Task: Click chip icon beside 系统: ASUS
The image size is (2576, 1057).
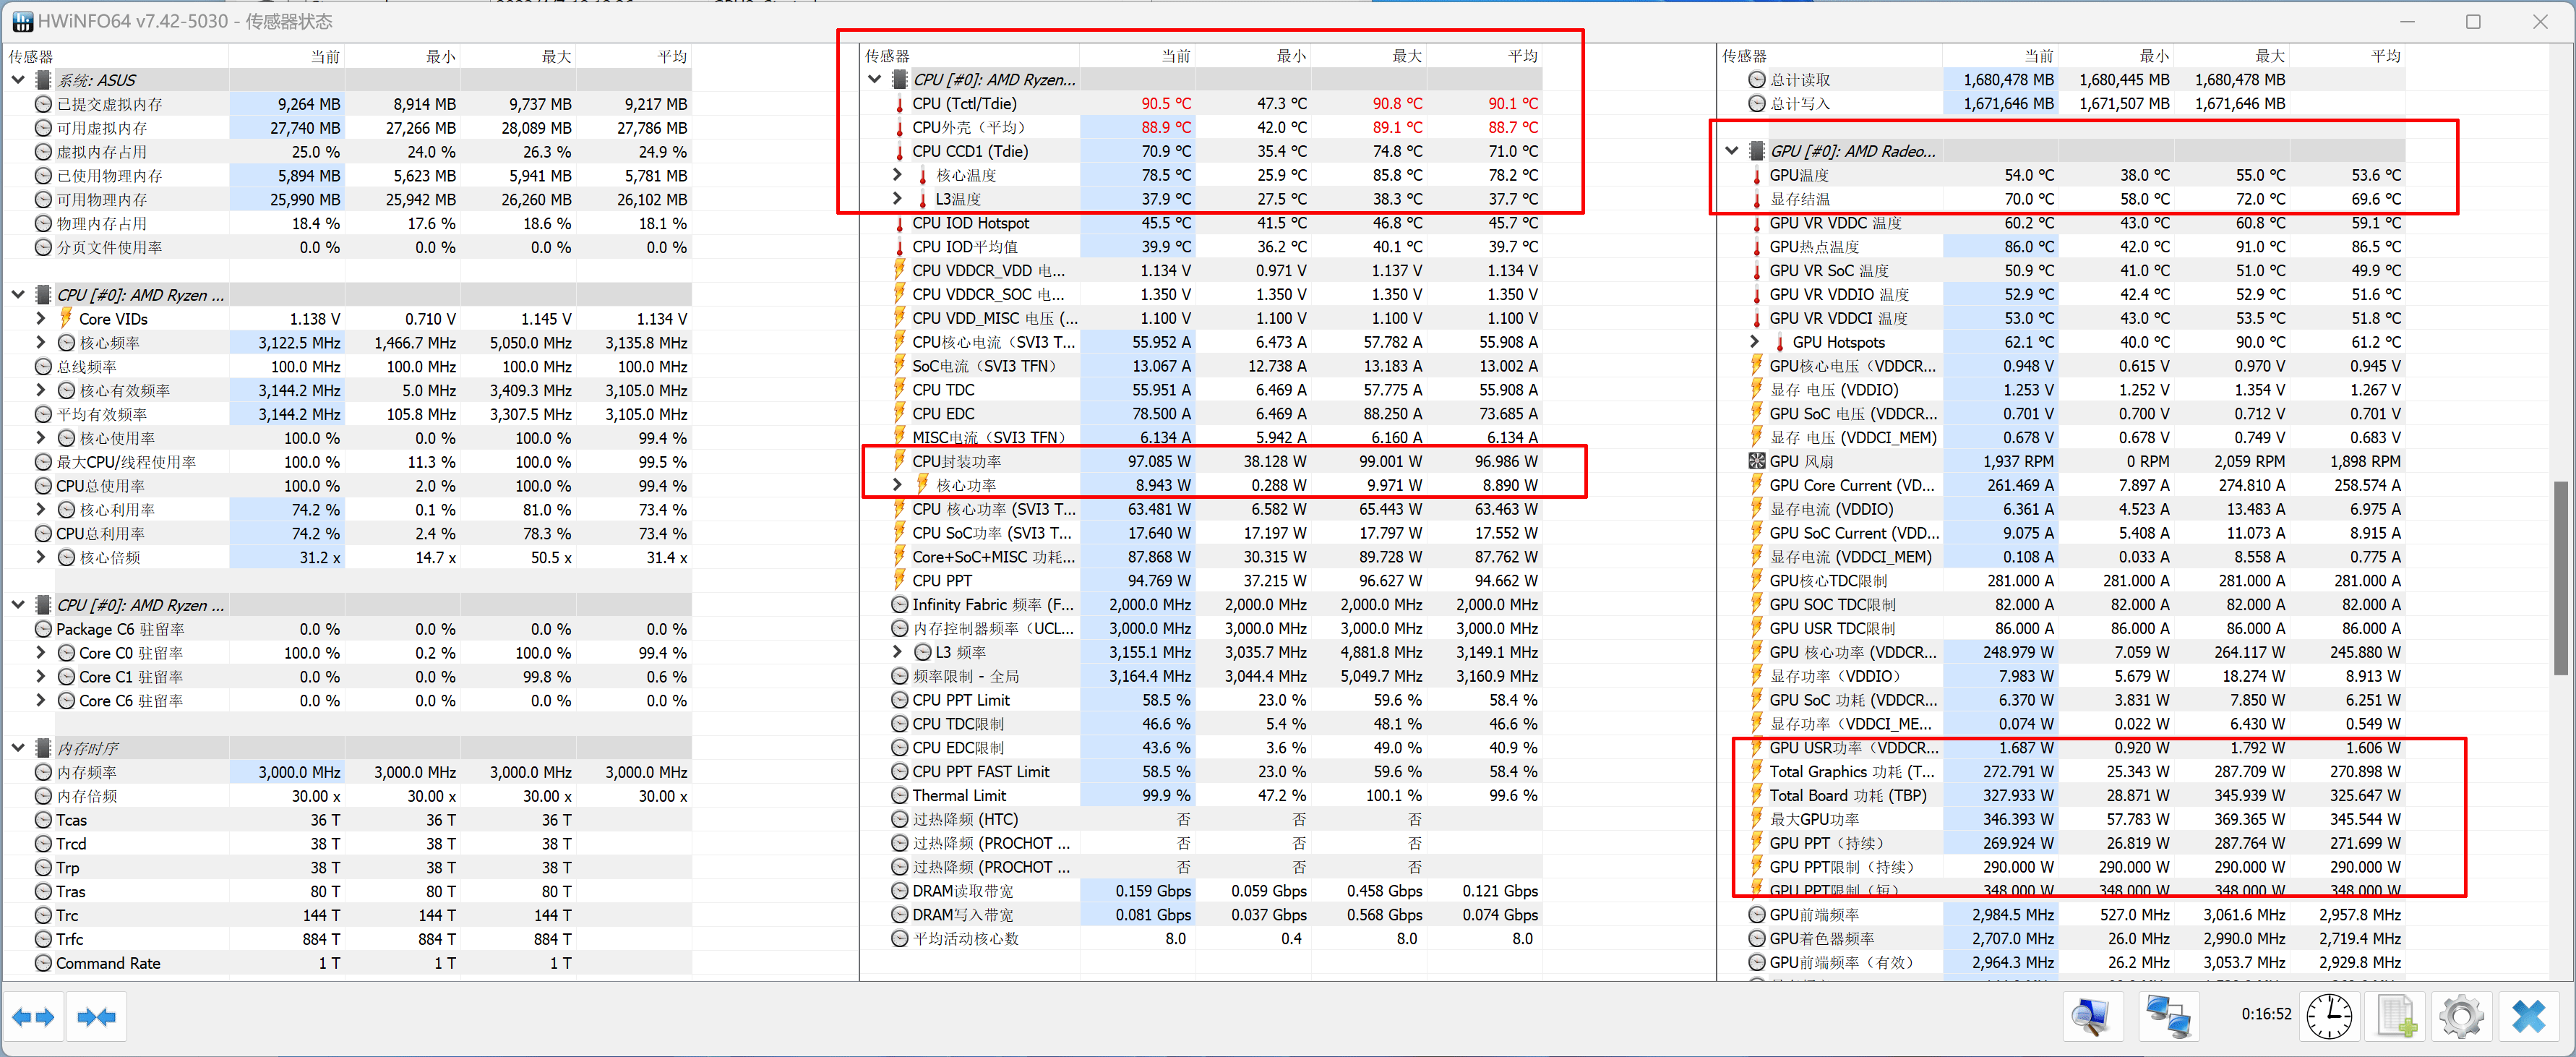Action: coord(43,80)
